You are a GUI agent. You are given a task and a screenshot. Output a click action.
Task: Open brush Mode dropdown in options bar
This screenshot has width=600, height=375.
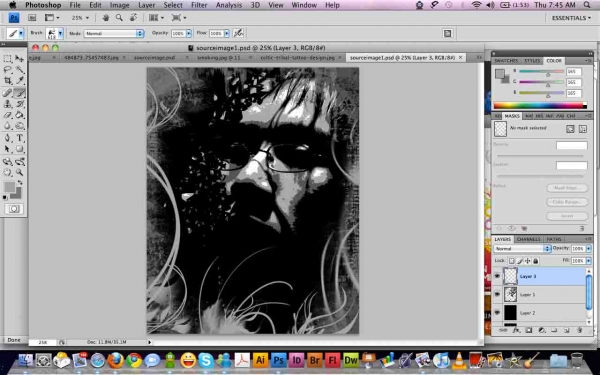point(114,34)
